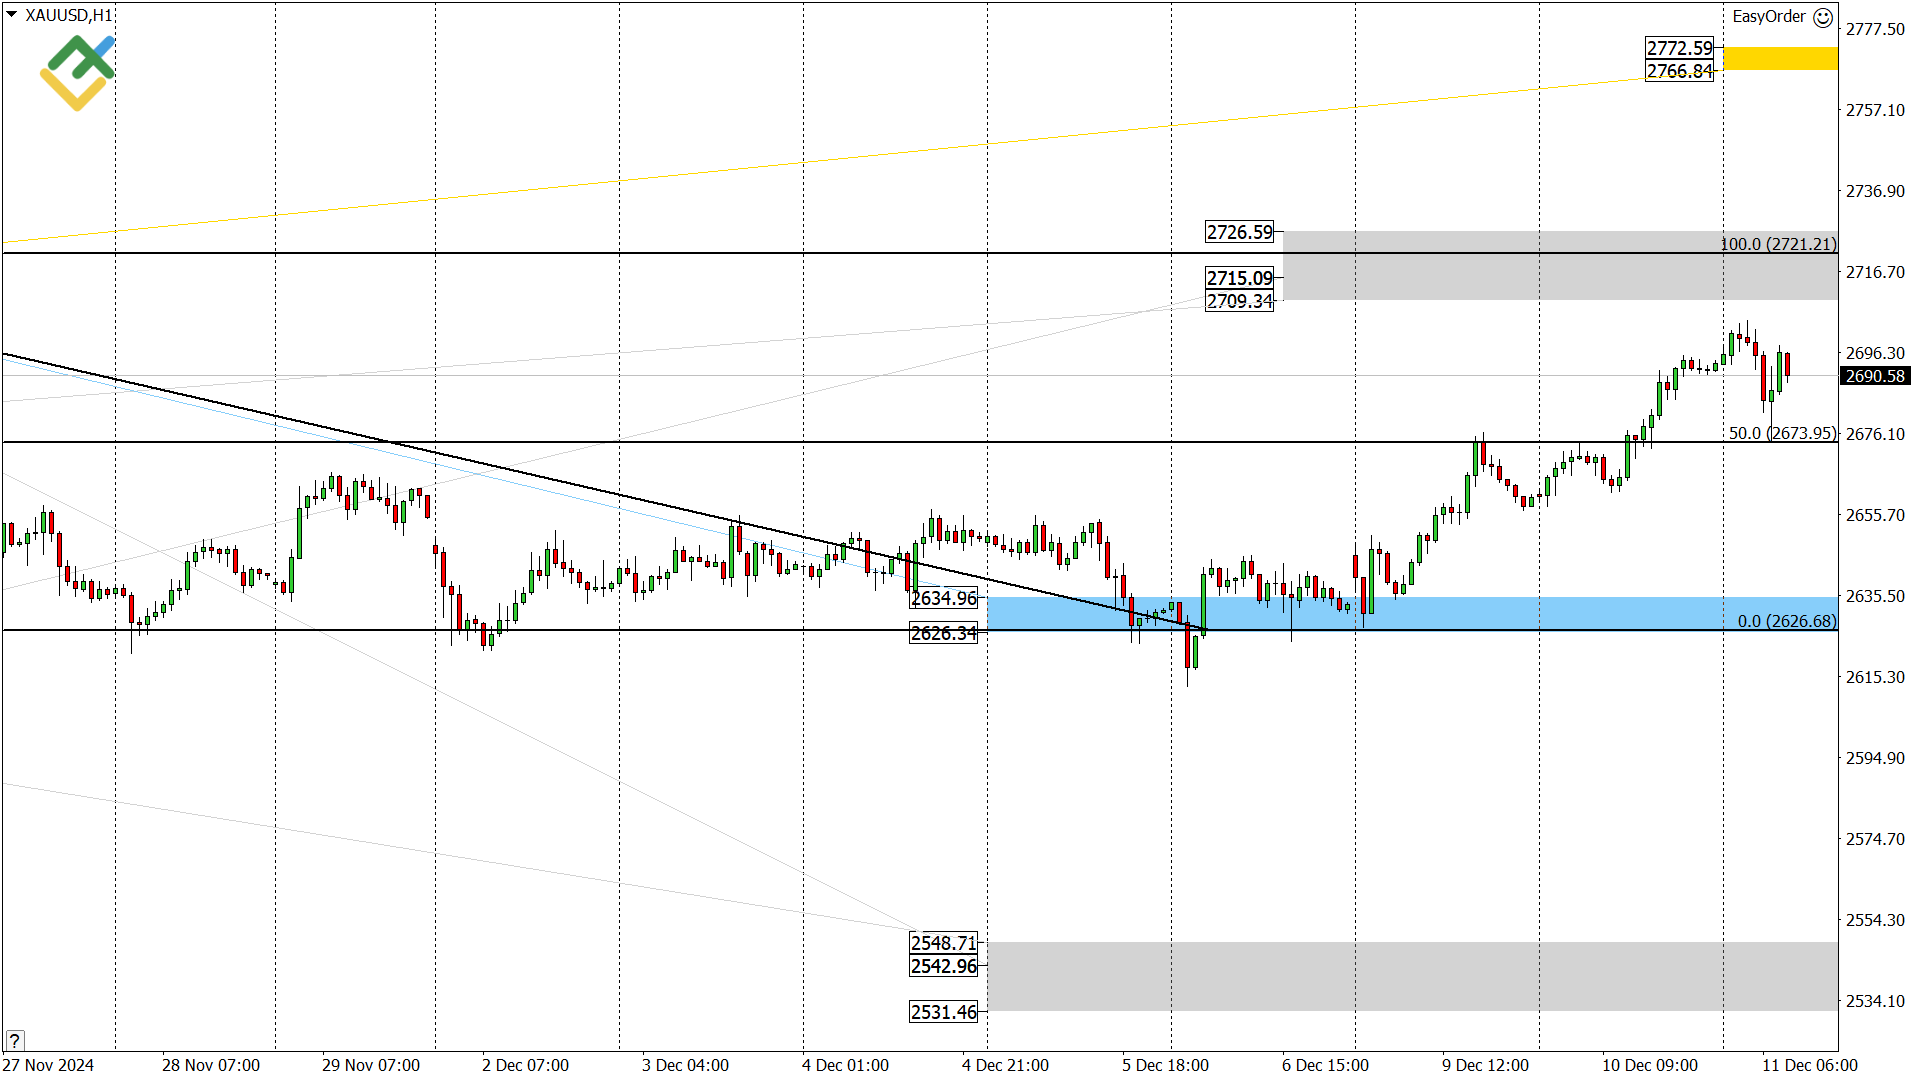Image resolution: width=1920 pixels, height=1080 pixels.
Task: Click the EasyOrder text label
Action: (1768, 17)
